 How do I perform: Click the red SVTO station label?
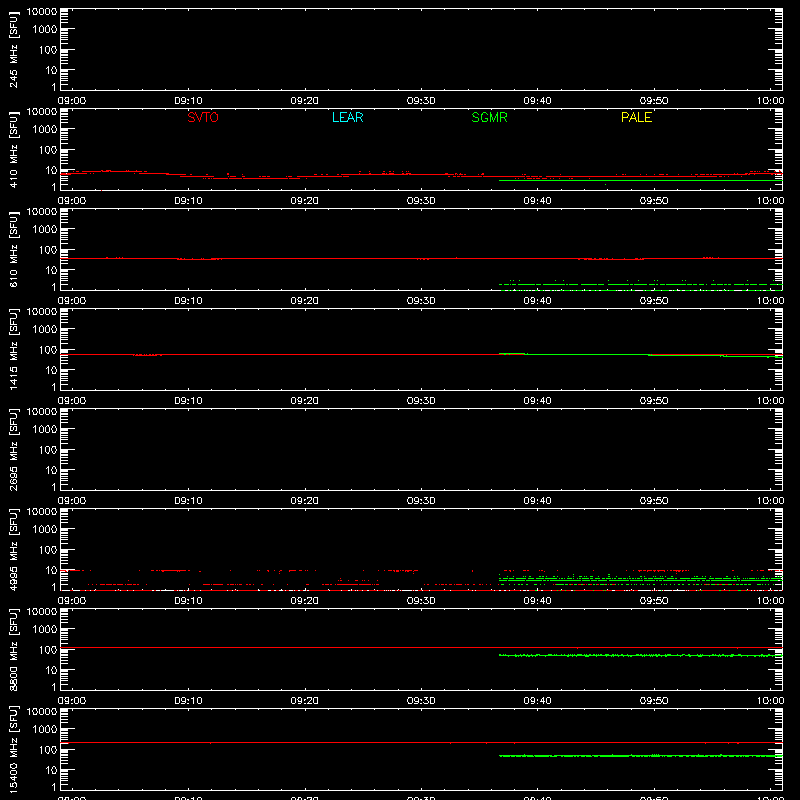pos(203,117)
